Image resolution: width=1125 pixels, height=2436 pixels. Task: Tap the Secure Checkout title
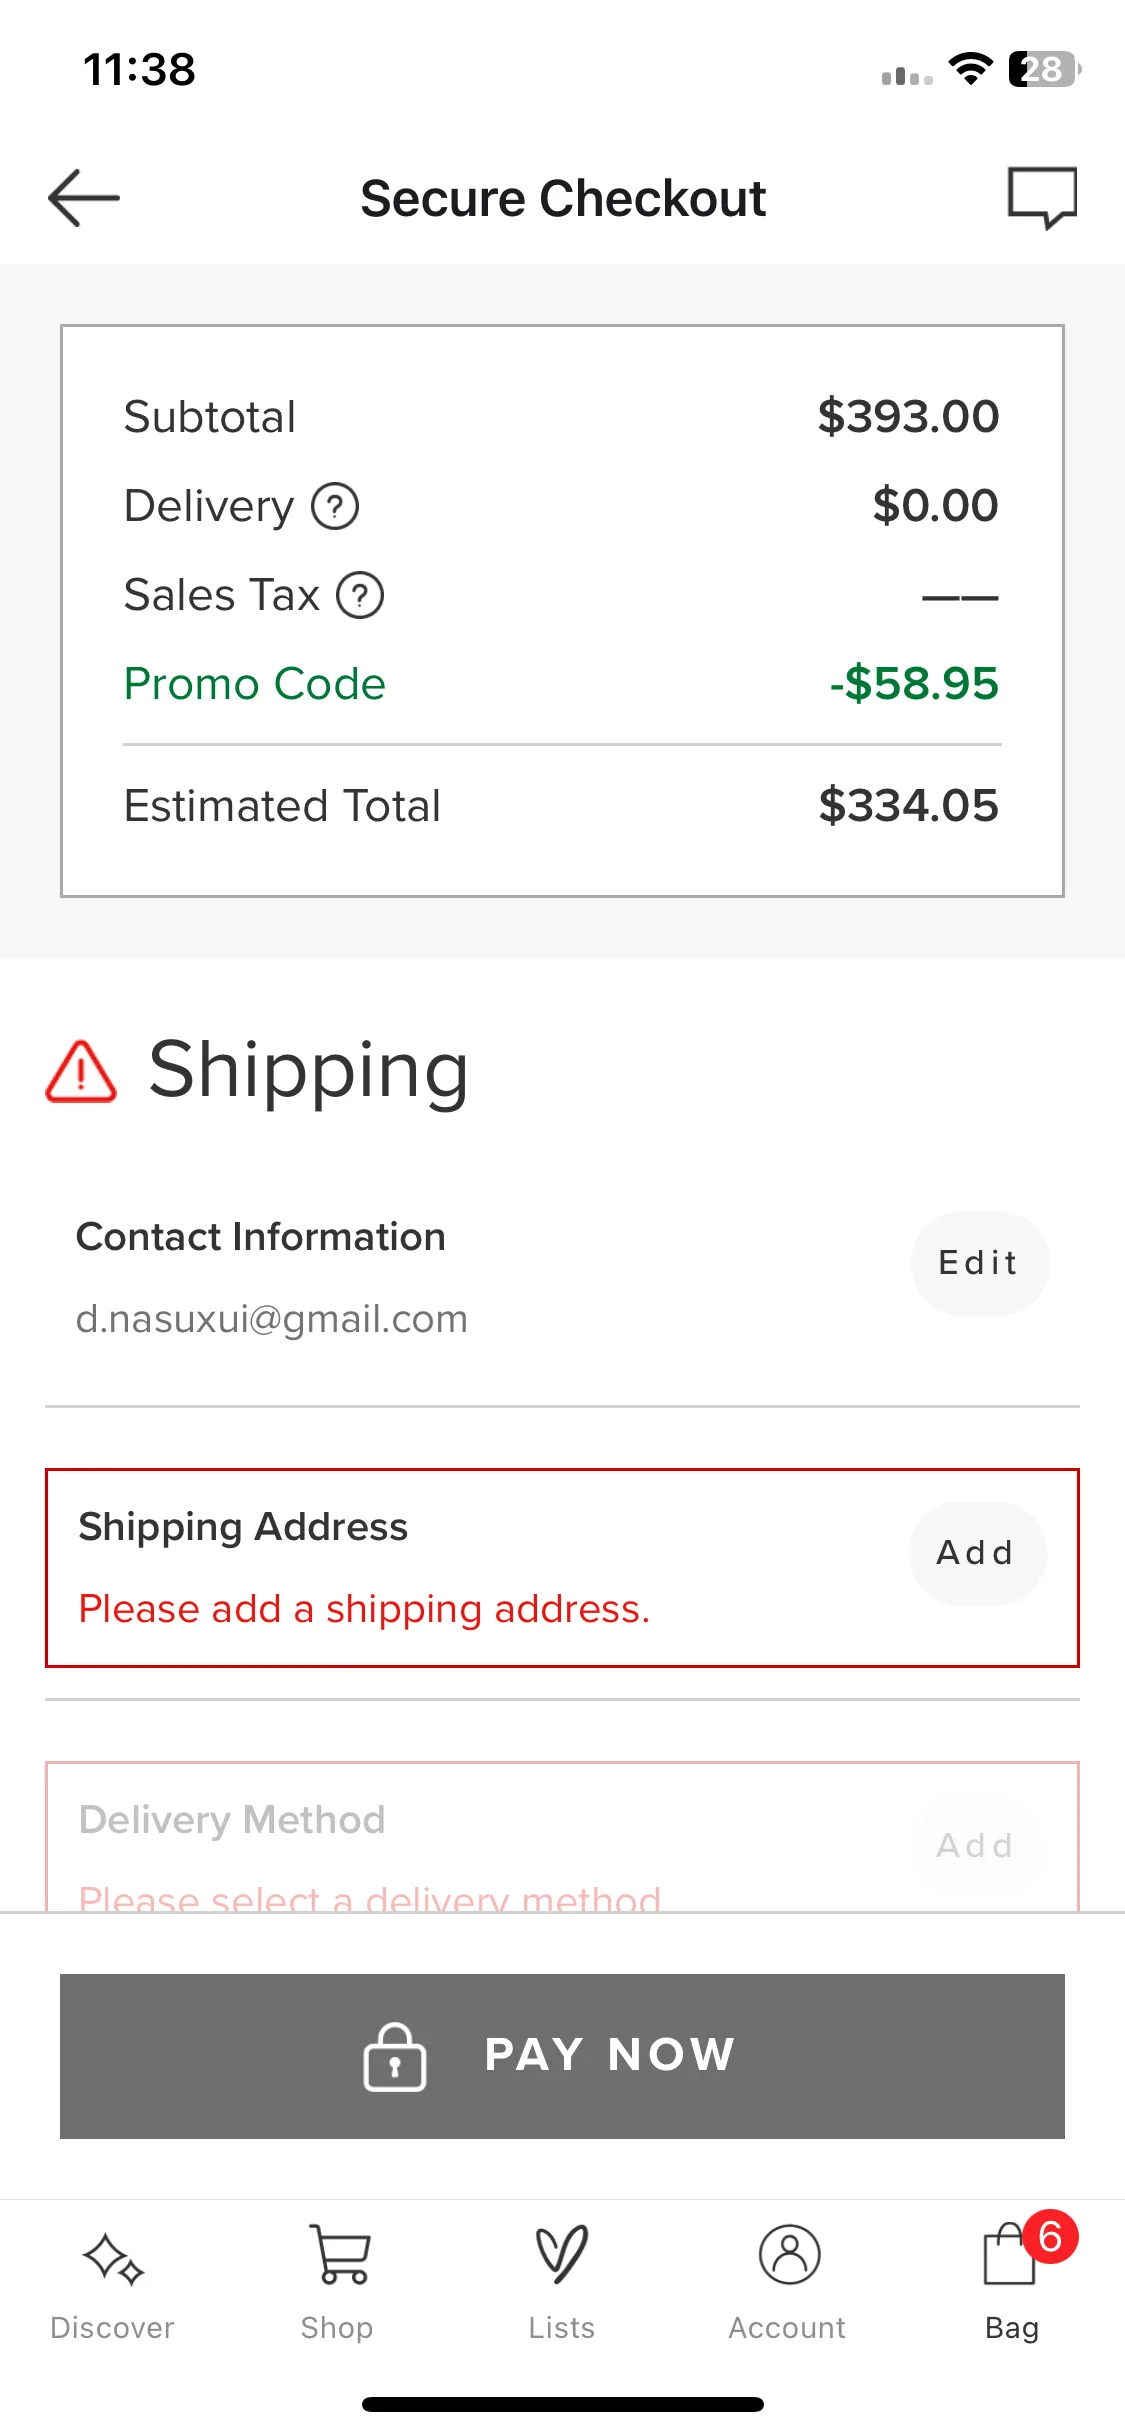(x=563, y=198)
